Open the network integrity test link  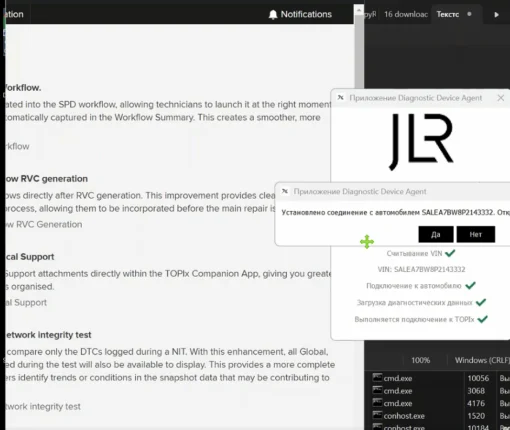coord(43,406)
